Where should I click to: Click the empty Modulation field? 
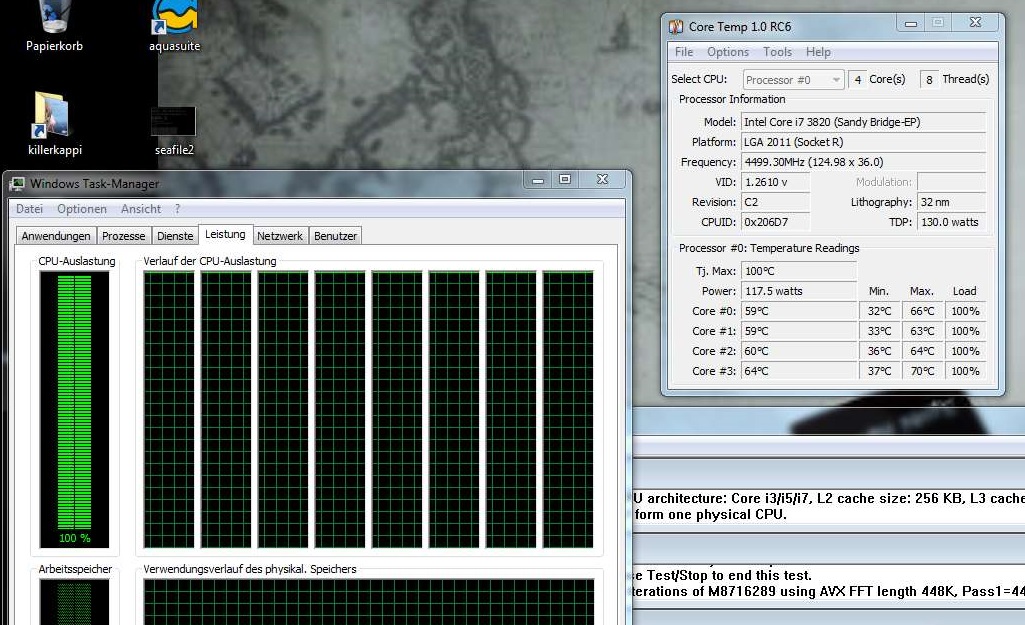pyautogui.click(x=951, y=182)
